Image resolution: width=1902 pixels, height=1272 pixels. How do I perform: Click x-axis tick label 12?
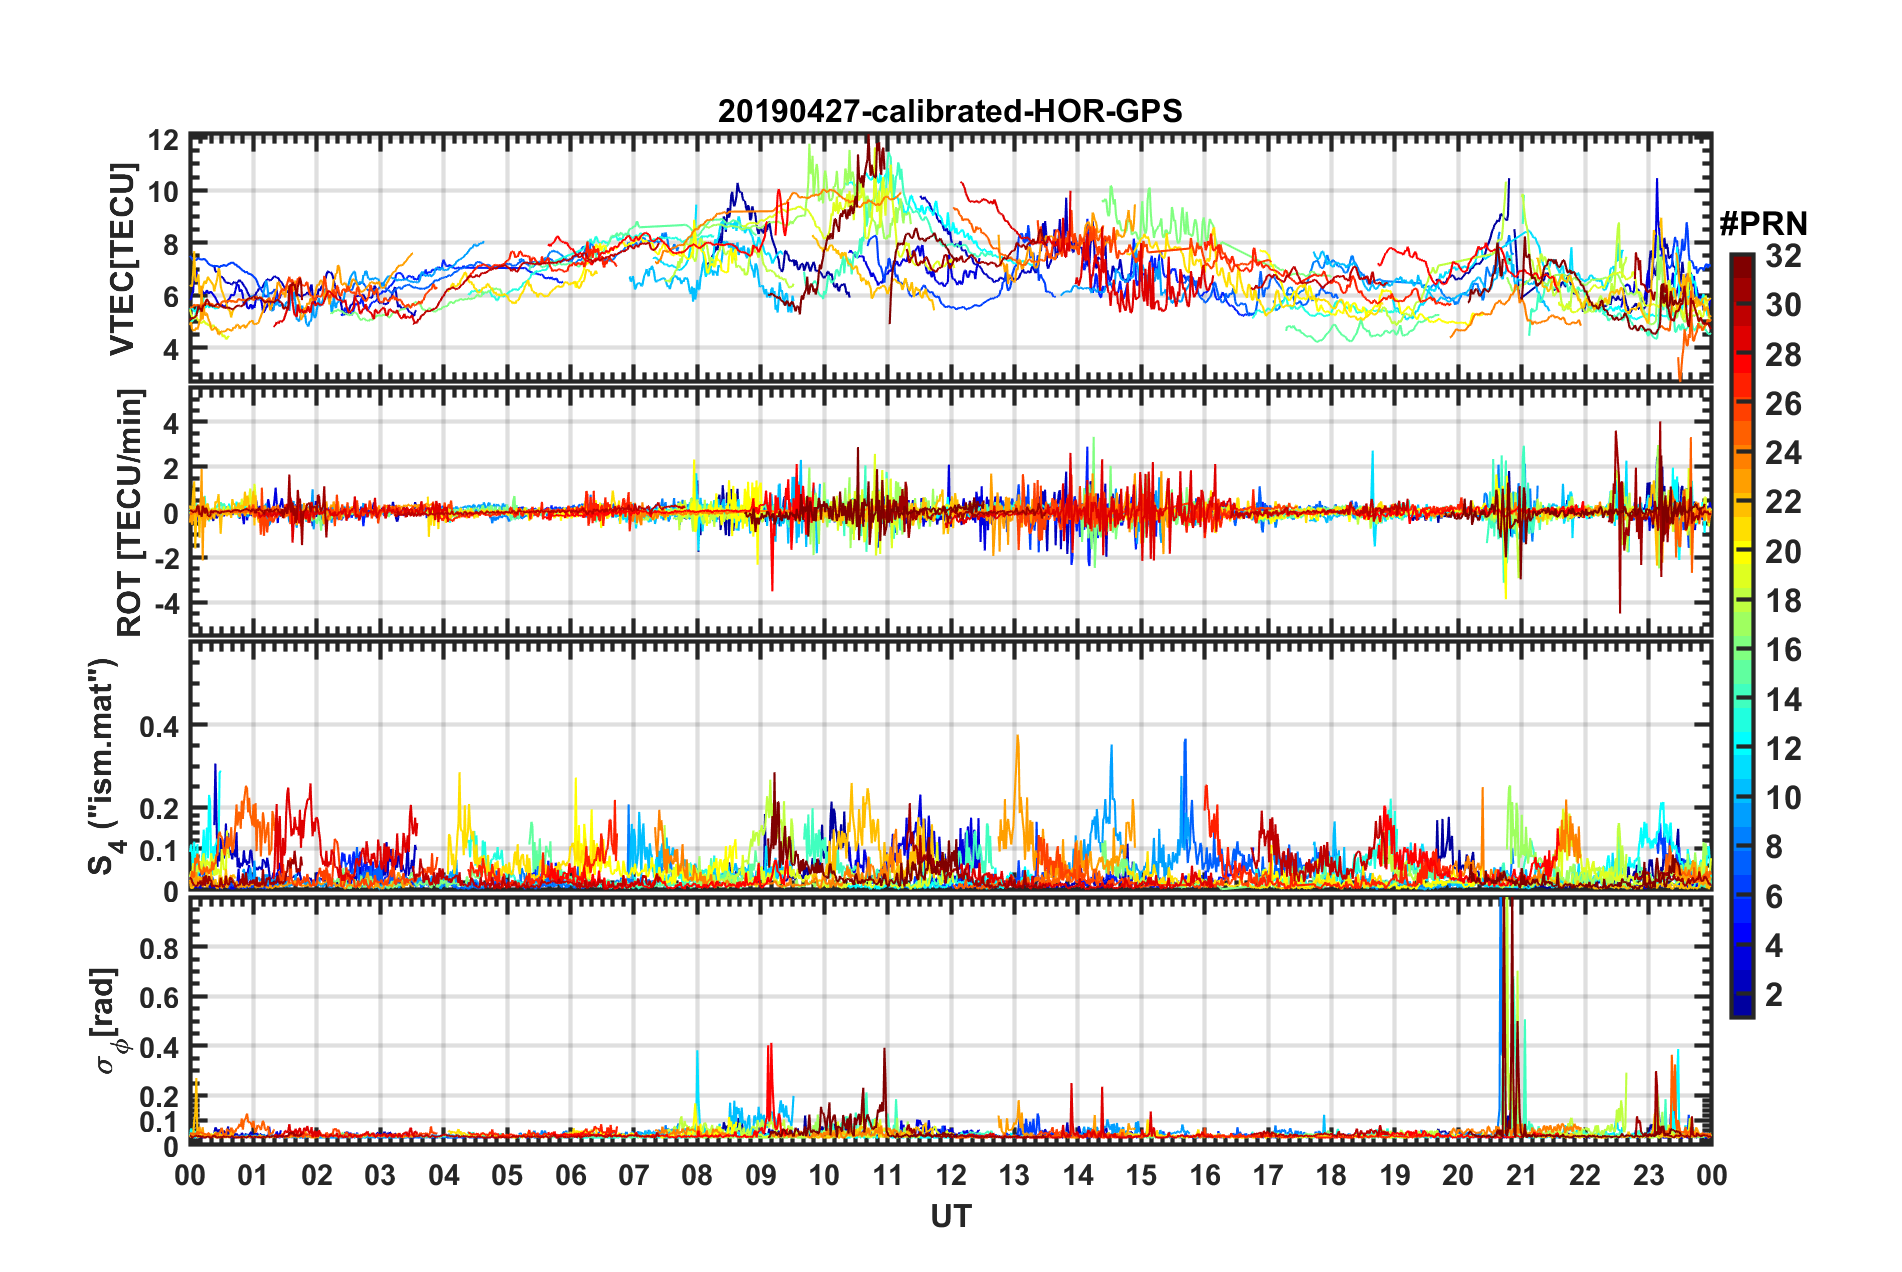951,1174
